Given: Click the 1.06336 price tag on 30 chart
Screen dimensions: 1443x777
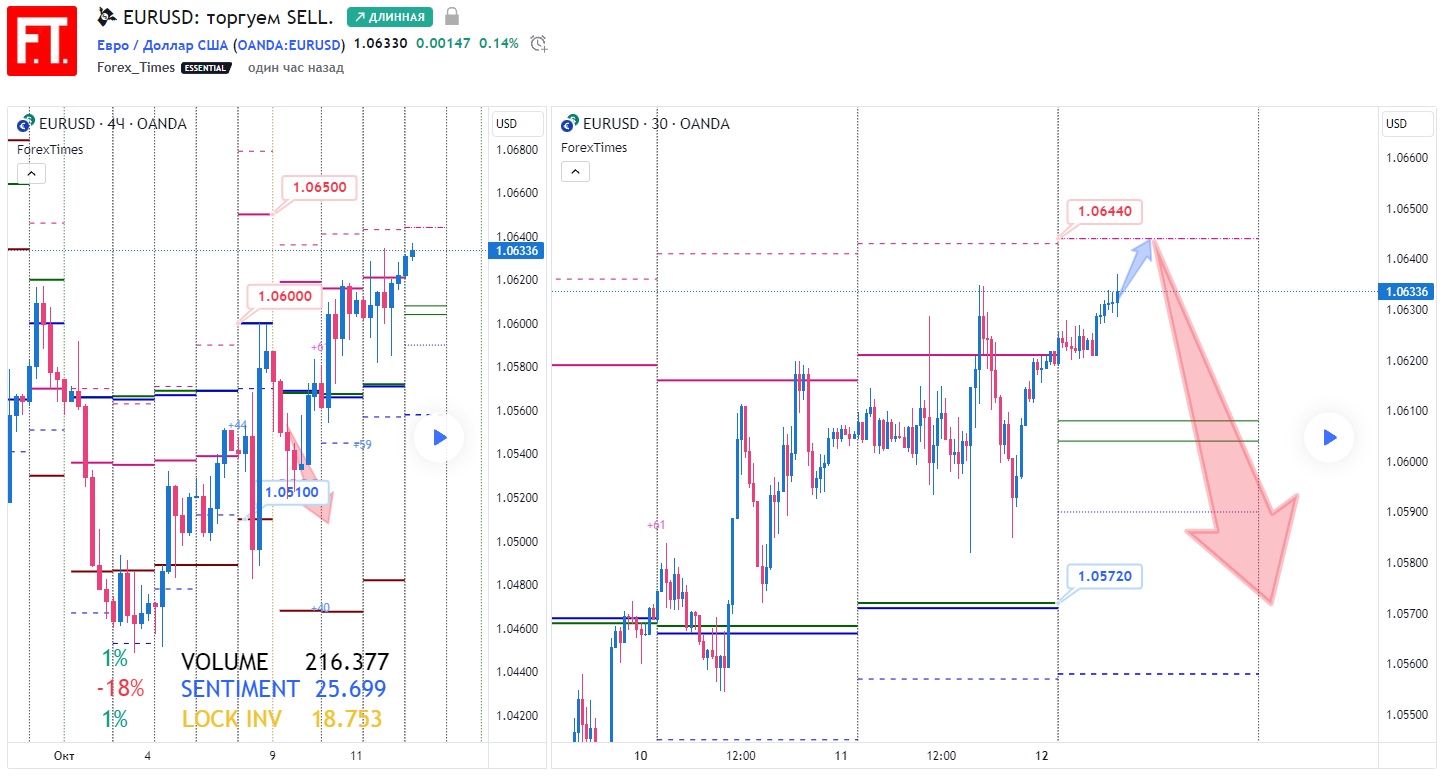Looking at the screenshot, I should [x=1406, y=292].
